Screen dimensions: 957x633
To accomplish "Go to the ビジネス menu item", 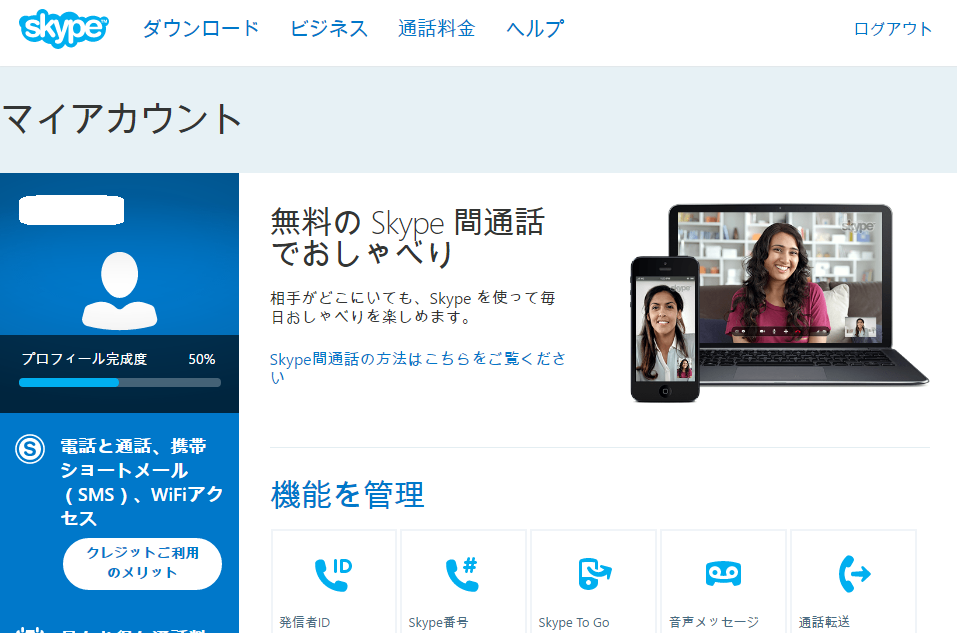I will coord(329,29).
